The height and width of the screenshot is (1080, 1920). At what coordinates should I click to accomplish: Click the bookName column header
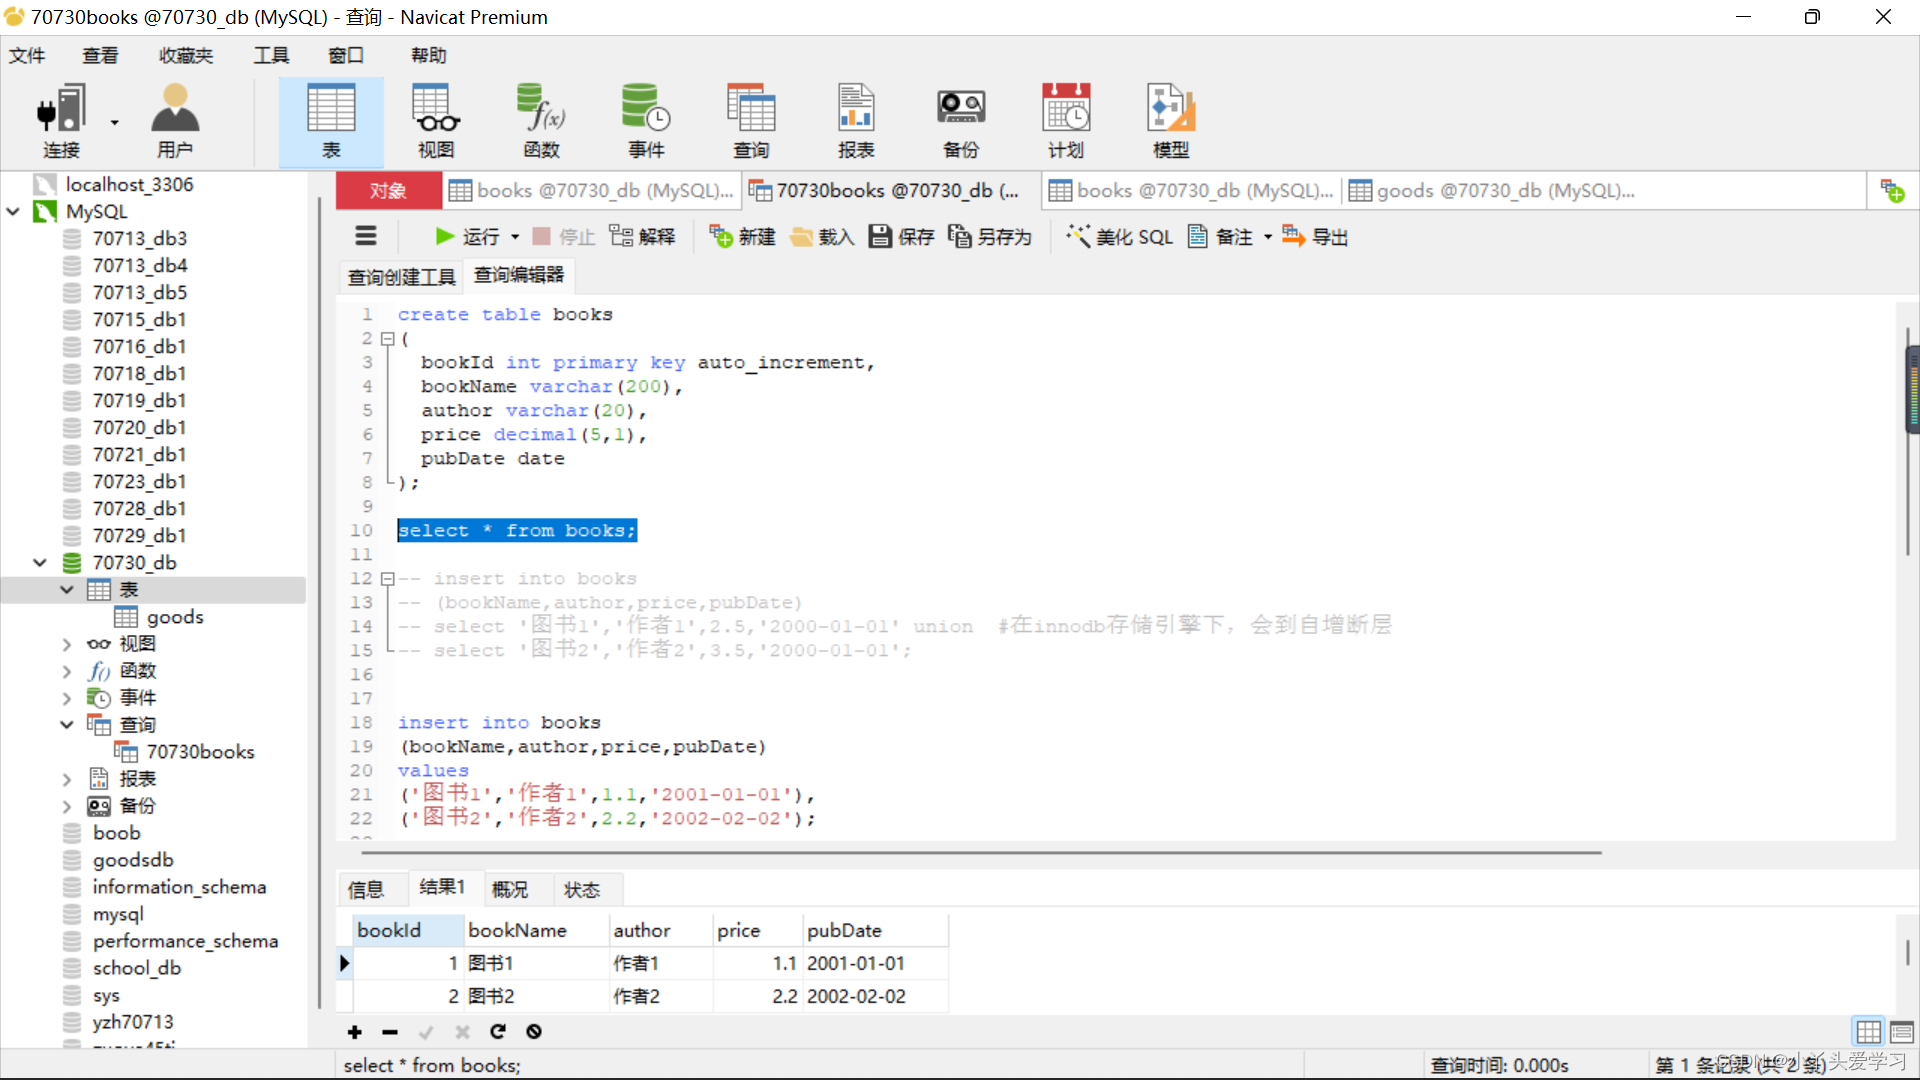537,930
